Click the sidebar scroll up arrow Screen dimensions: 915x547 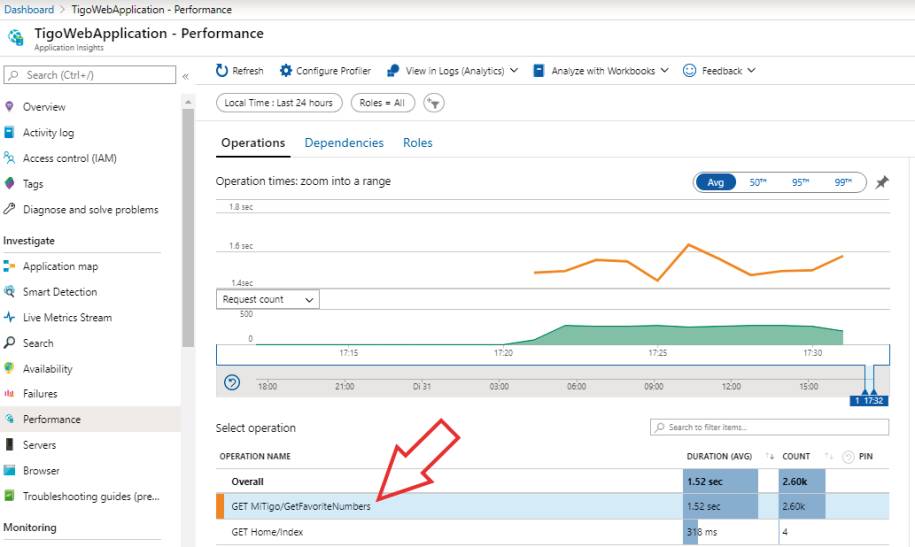(x=188, y=103)
